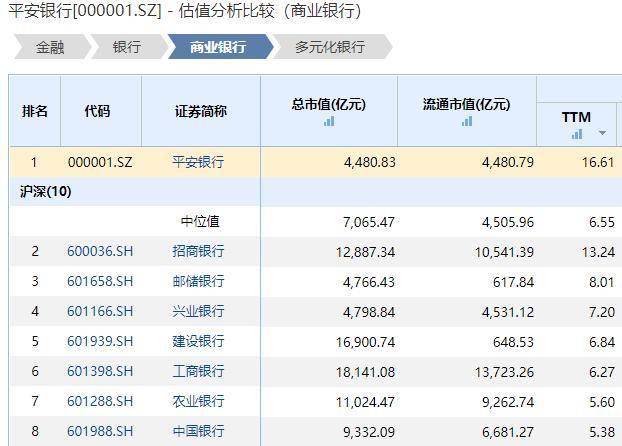
Task: Open the TTM sort dropdown arrow
Action: [602, 133]
